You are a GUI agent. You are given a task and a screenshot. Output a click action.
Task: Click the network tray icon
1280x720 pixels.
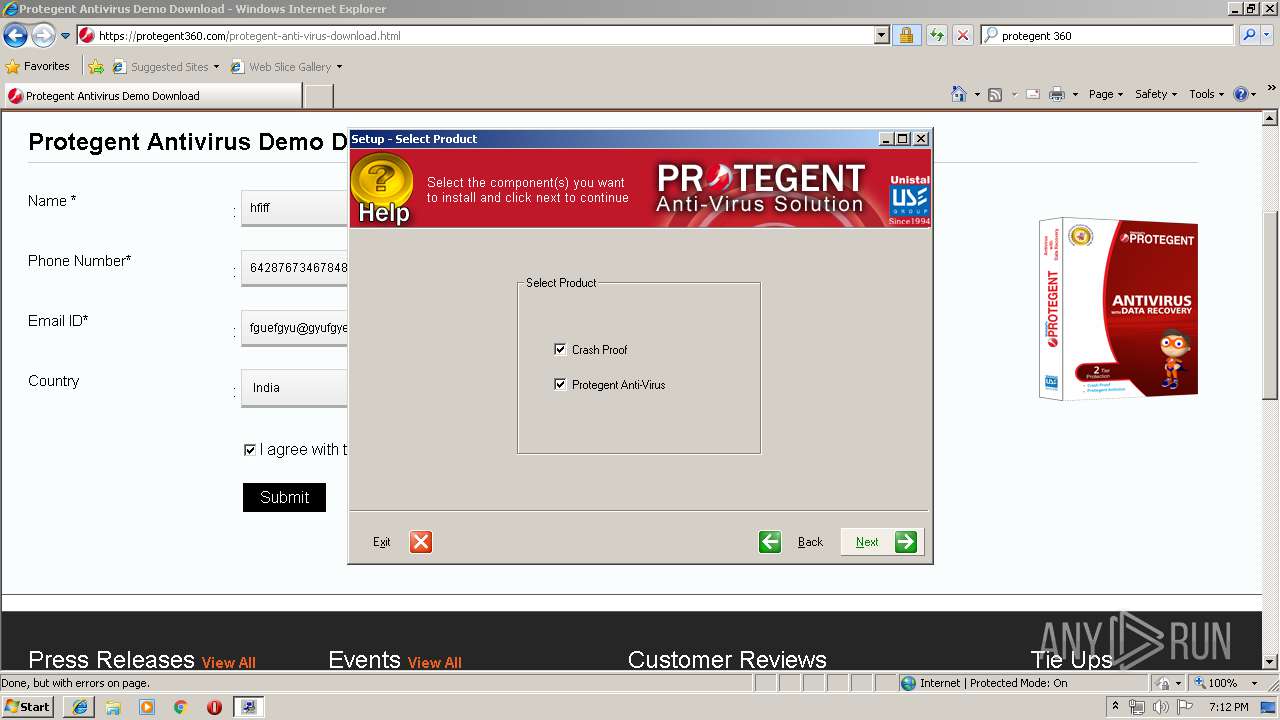[x=1137, y=707]
